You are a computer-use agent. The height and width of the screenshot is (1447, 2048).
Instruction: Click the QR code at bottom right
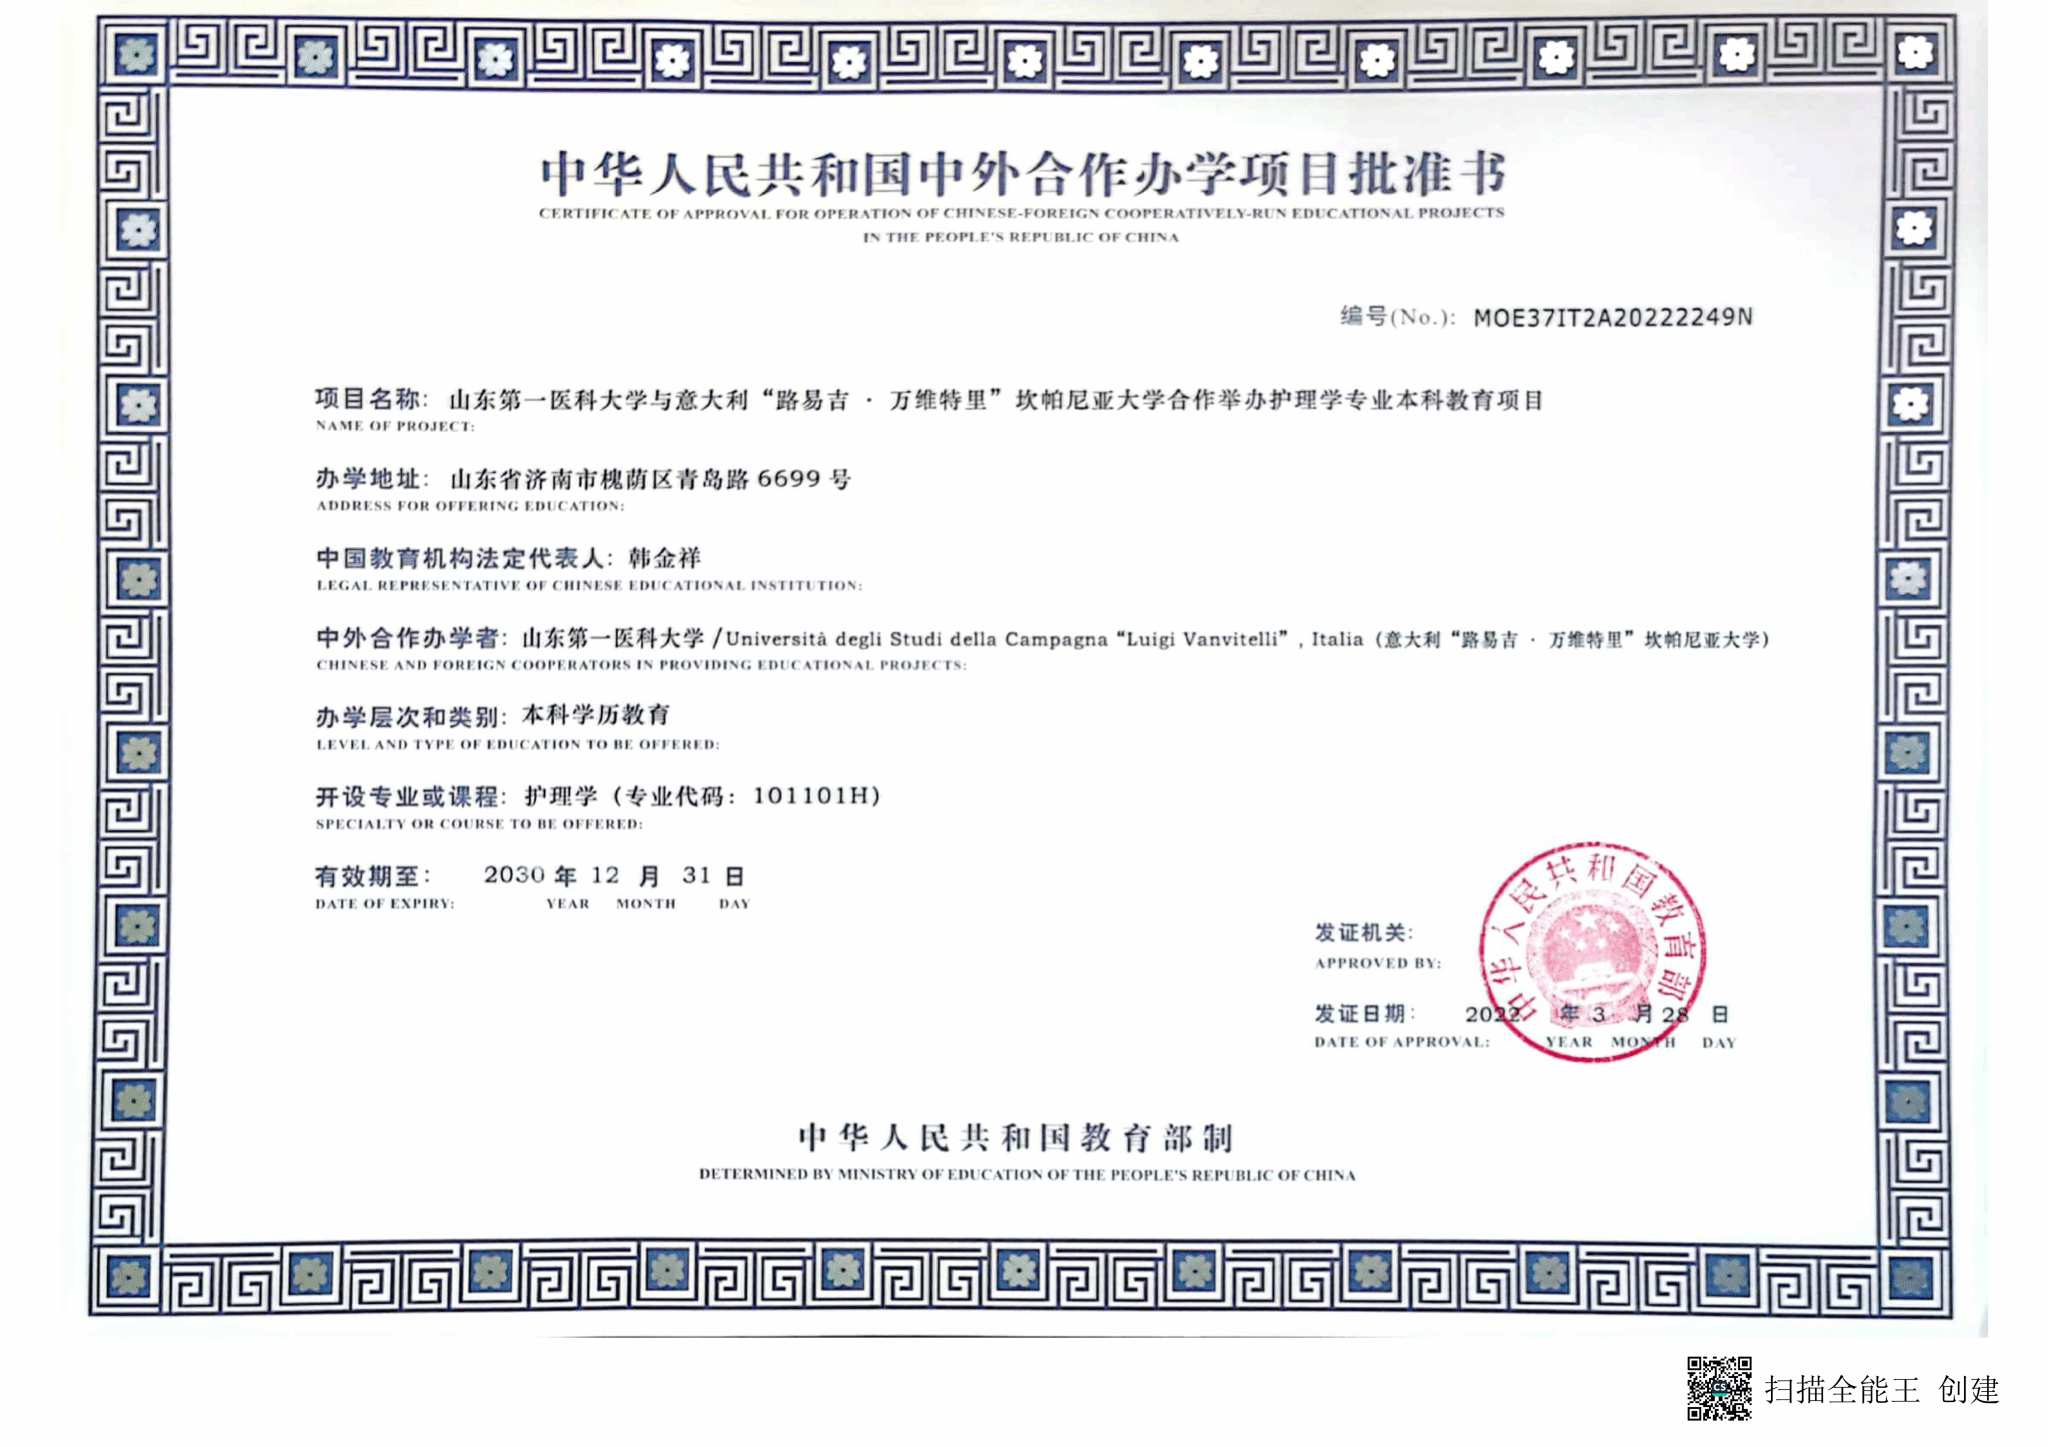1719,1388
